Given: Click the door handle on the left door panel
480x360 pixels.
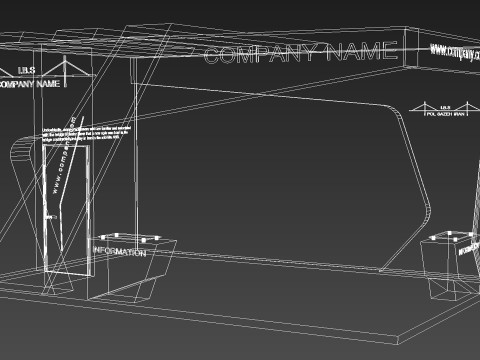Looking at the screenshot, I should point(50,217).
